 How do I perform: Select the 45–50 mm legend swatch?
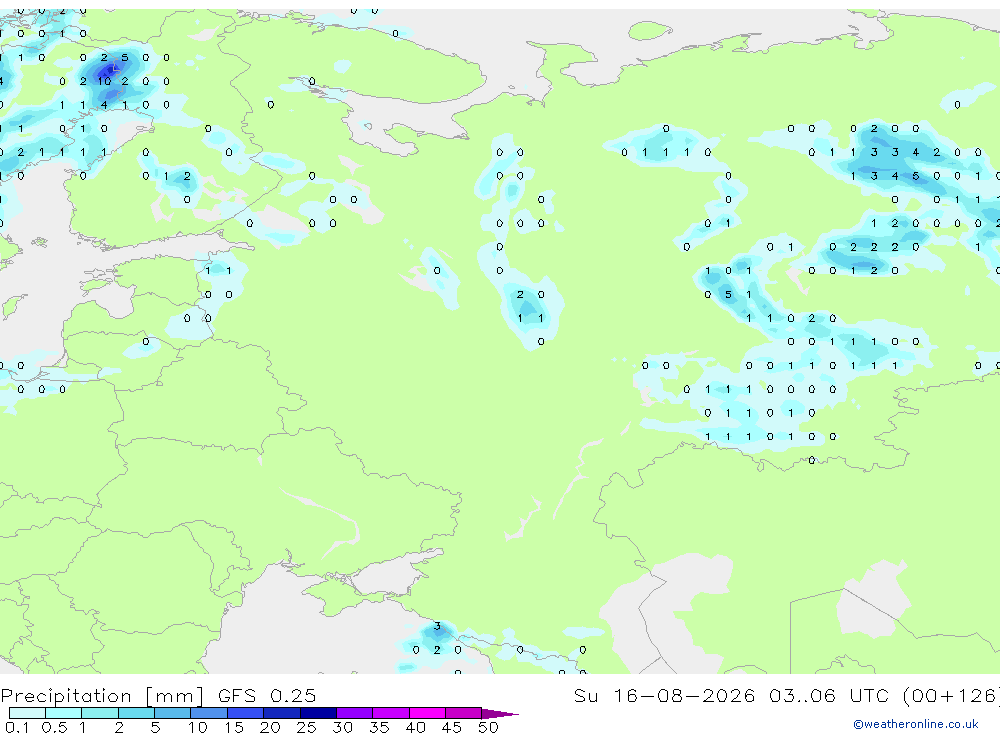tap(463, 713)
